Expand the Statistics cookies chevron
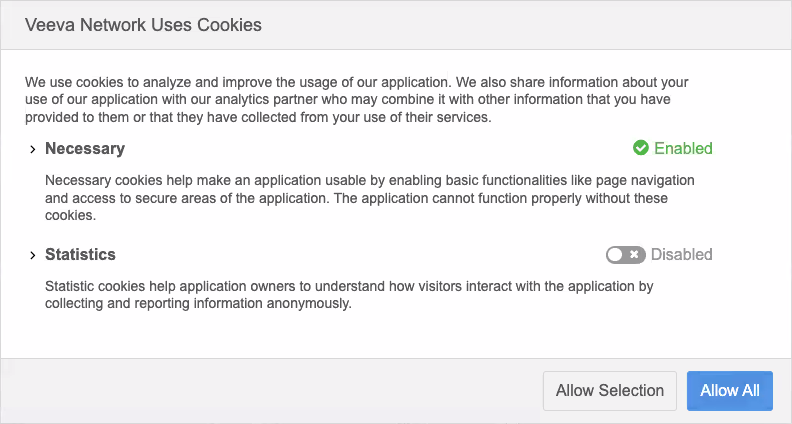This screenshot has width=792, height=424. 33,255
